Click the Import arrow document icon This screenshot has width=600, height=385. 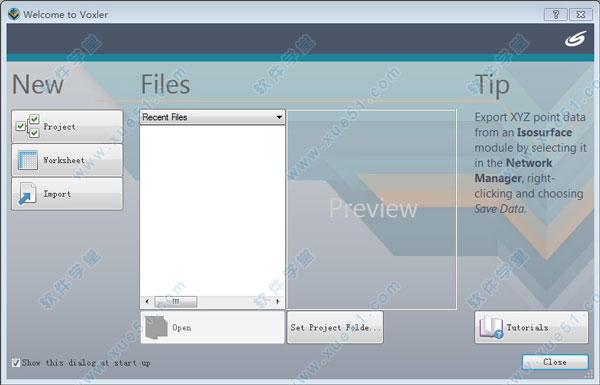(x=27, y=194)
